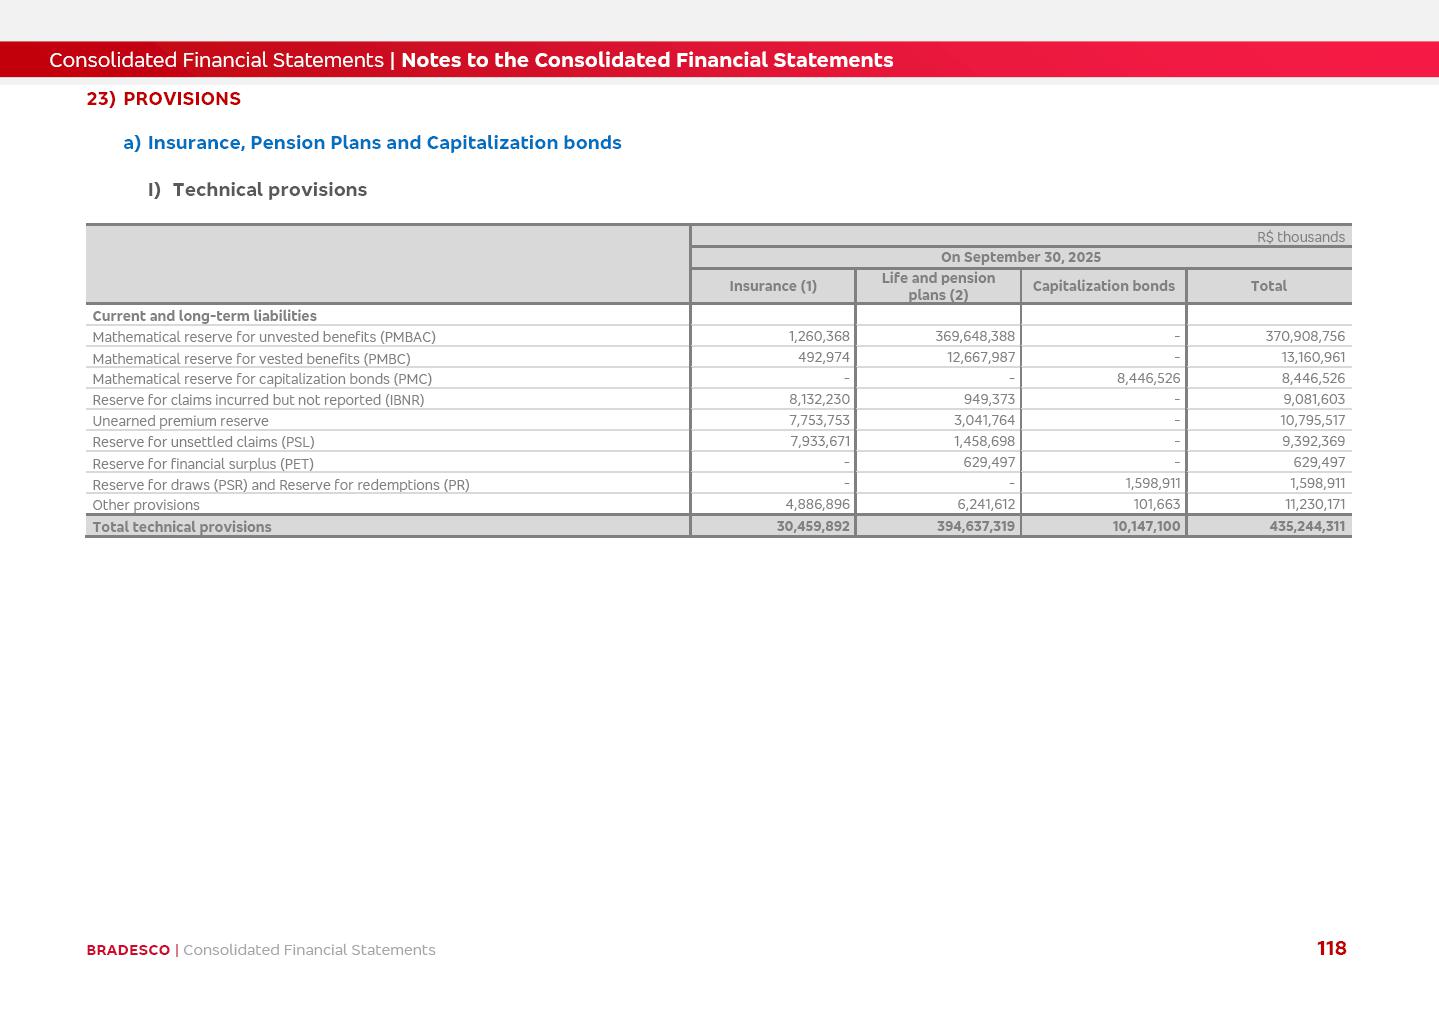Click the 'BRADESCO' footer text
The width and height of the screenshot is (1439, 1010).
tap(128, 950)
